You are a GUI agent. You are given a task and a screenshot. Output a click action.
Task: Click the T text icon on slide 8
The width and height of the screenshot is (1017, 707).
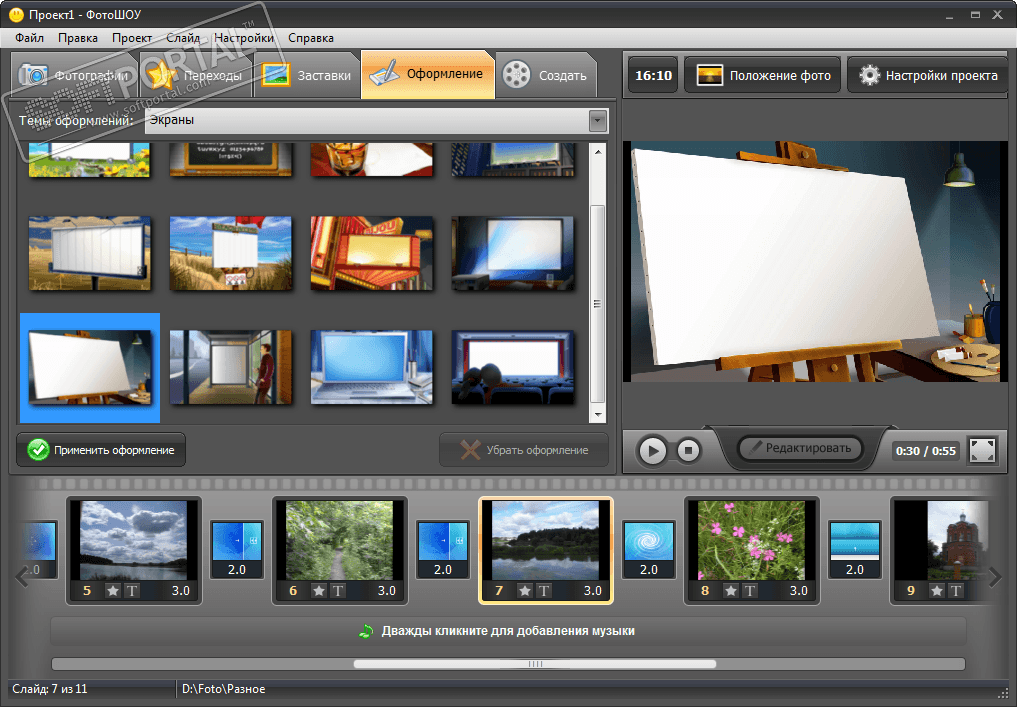point(750,590)
